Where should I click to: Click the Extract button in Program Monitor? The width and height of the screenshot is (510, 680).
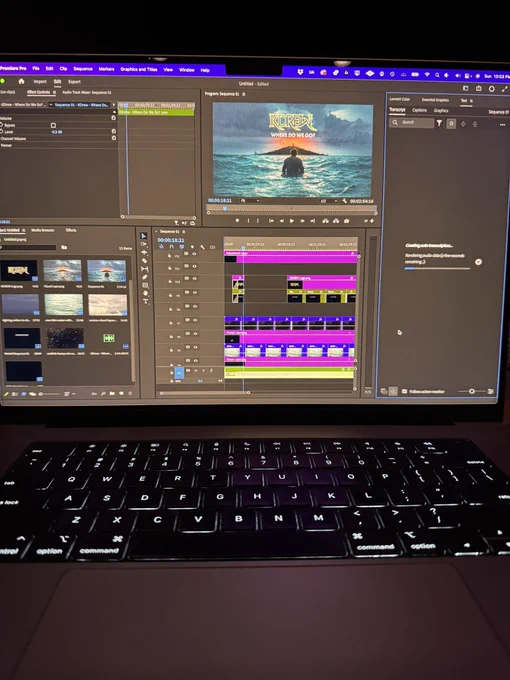coord(336,221)
